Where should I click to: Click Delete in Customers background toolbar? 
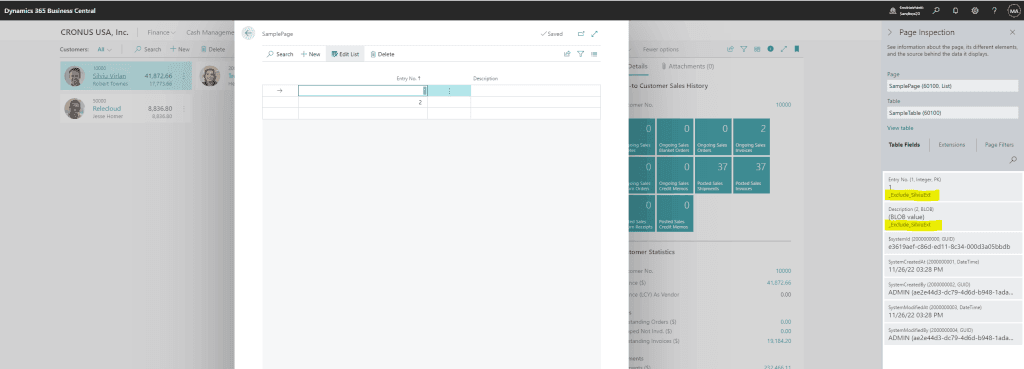[213, 49]
